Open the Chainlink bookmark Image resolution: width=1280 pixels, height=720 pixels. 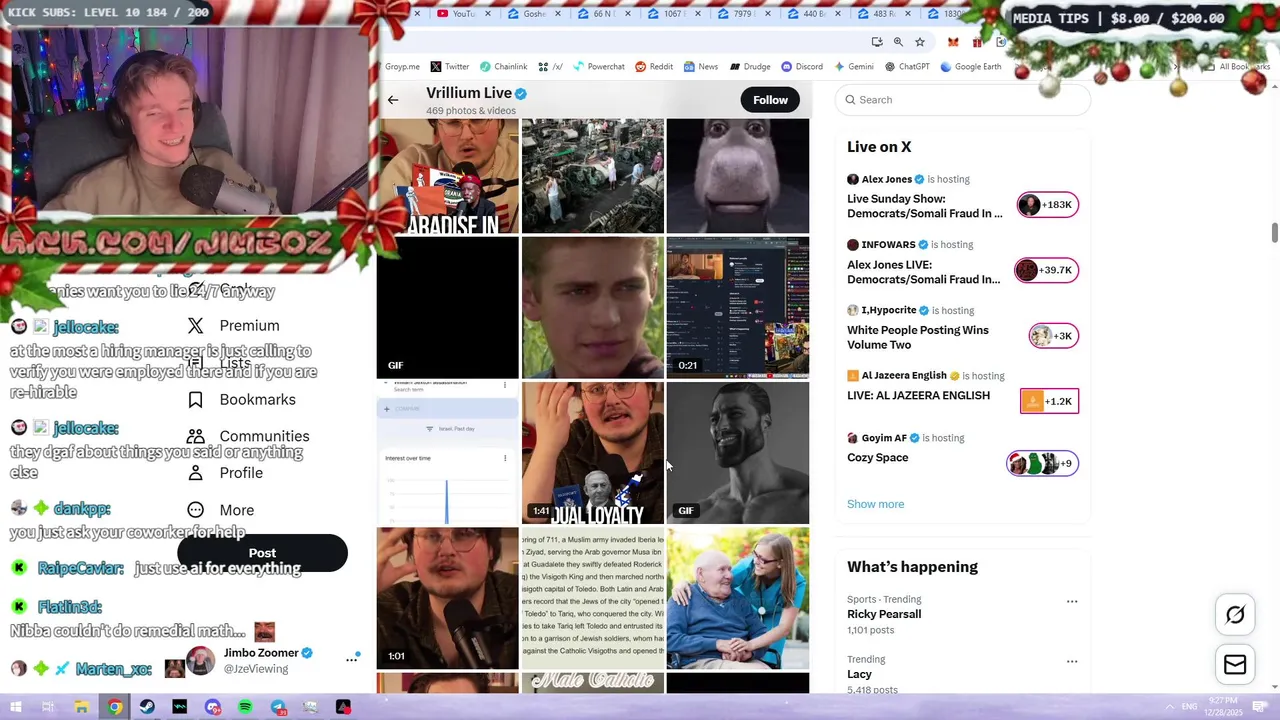click(503, 67)
